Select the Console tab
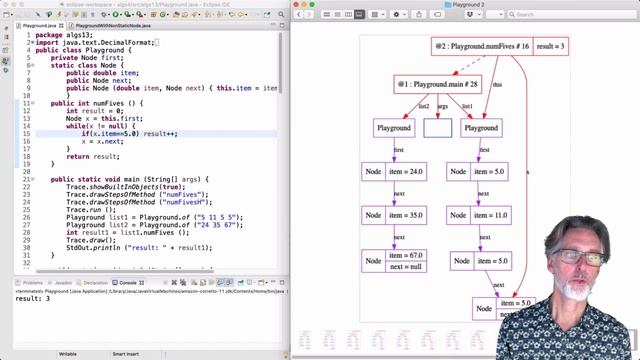 (128, 282)
